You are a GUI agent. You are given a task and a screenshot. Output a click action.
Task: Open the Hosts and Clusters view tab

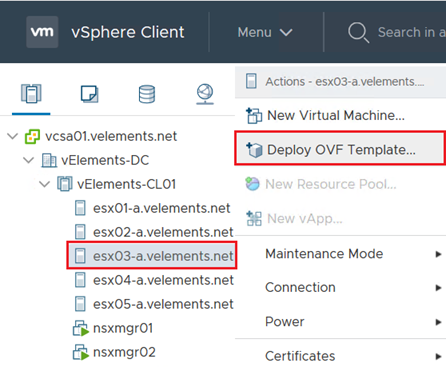(31, 94)
